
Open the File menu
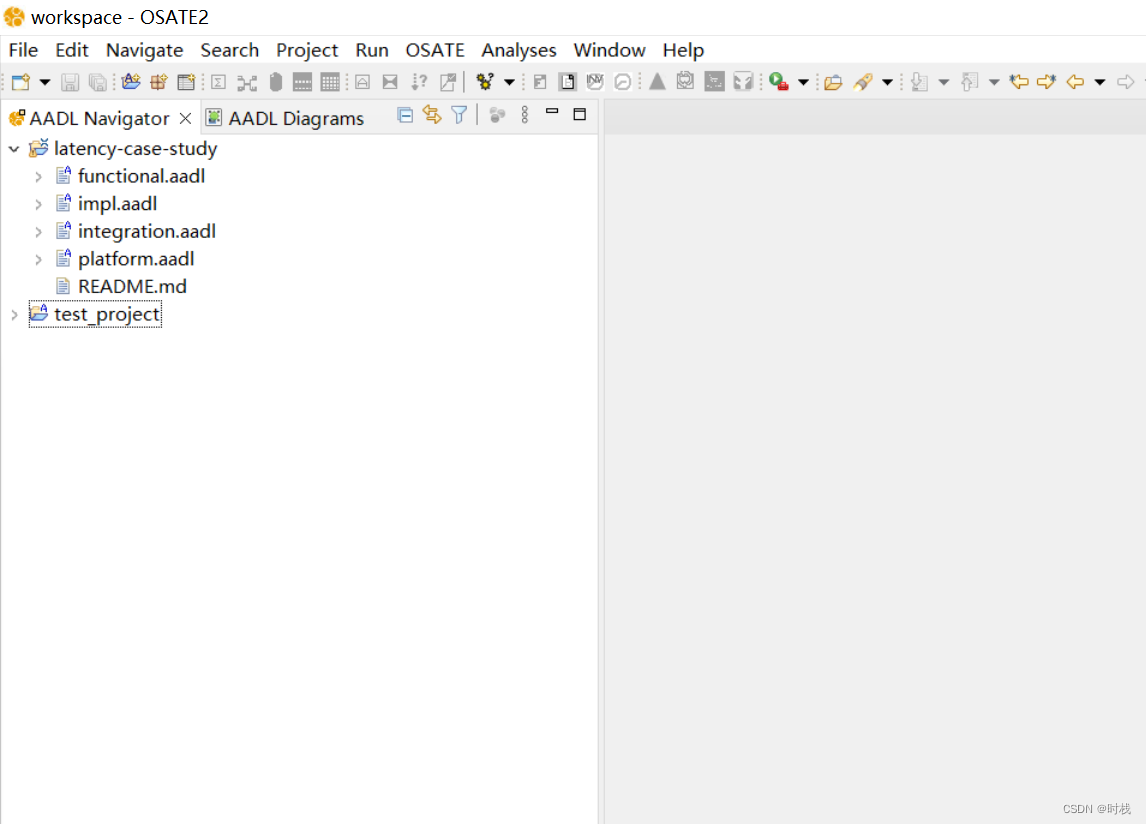[x=23, y=50]
